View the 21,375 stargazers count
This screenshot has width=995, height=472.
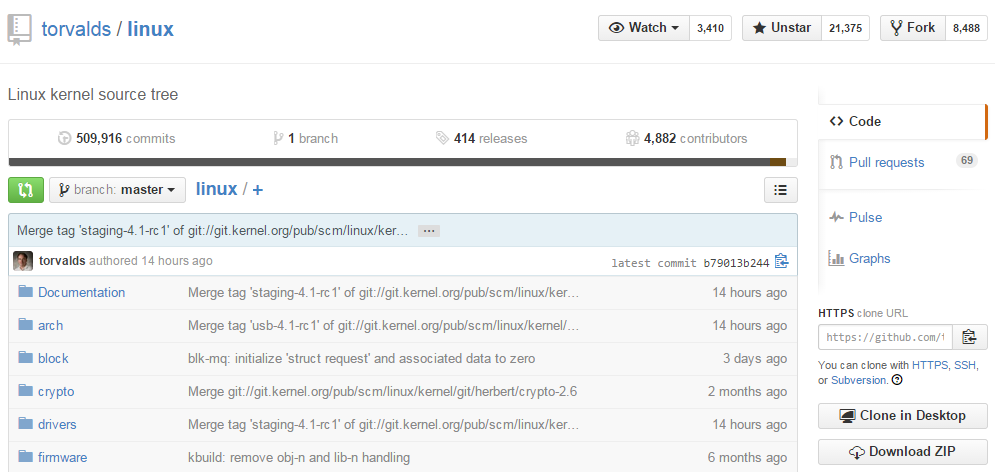tap(845, 28)
